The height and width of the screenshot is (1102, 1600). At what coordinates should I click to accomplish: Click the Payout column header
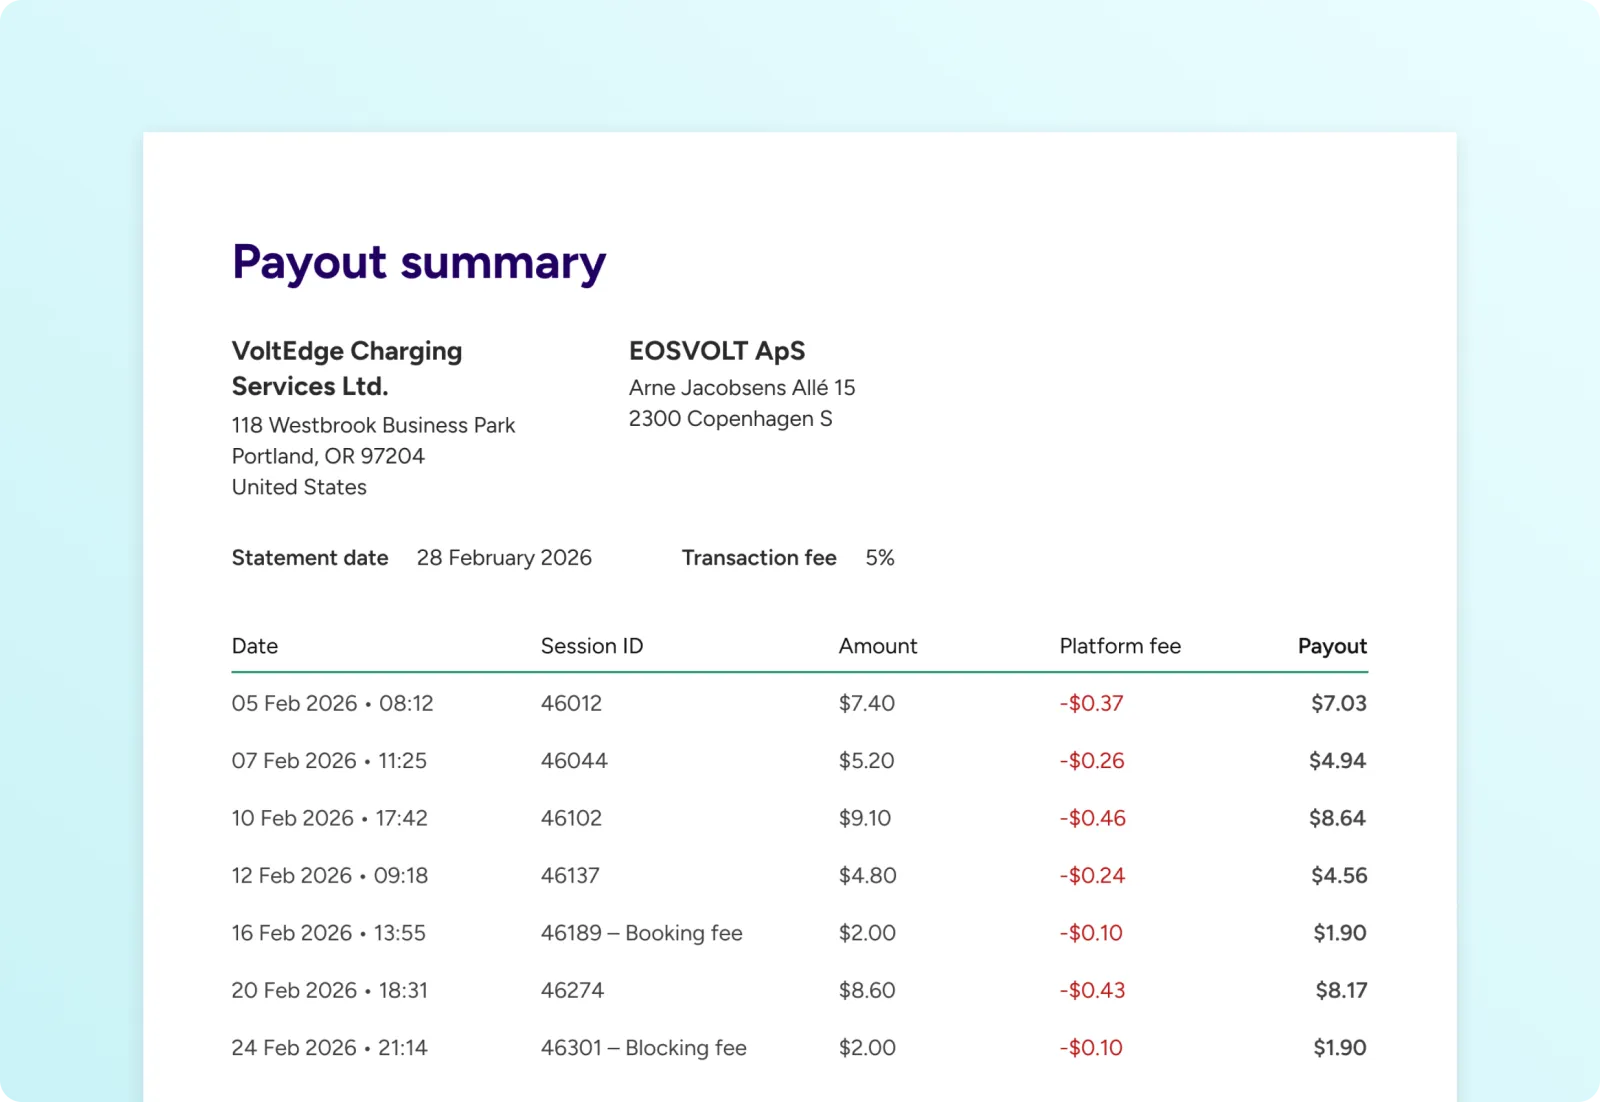click(1331, 646)
